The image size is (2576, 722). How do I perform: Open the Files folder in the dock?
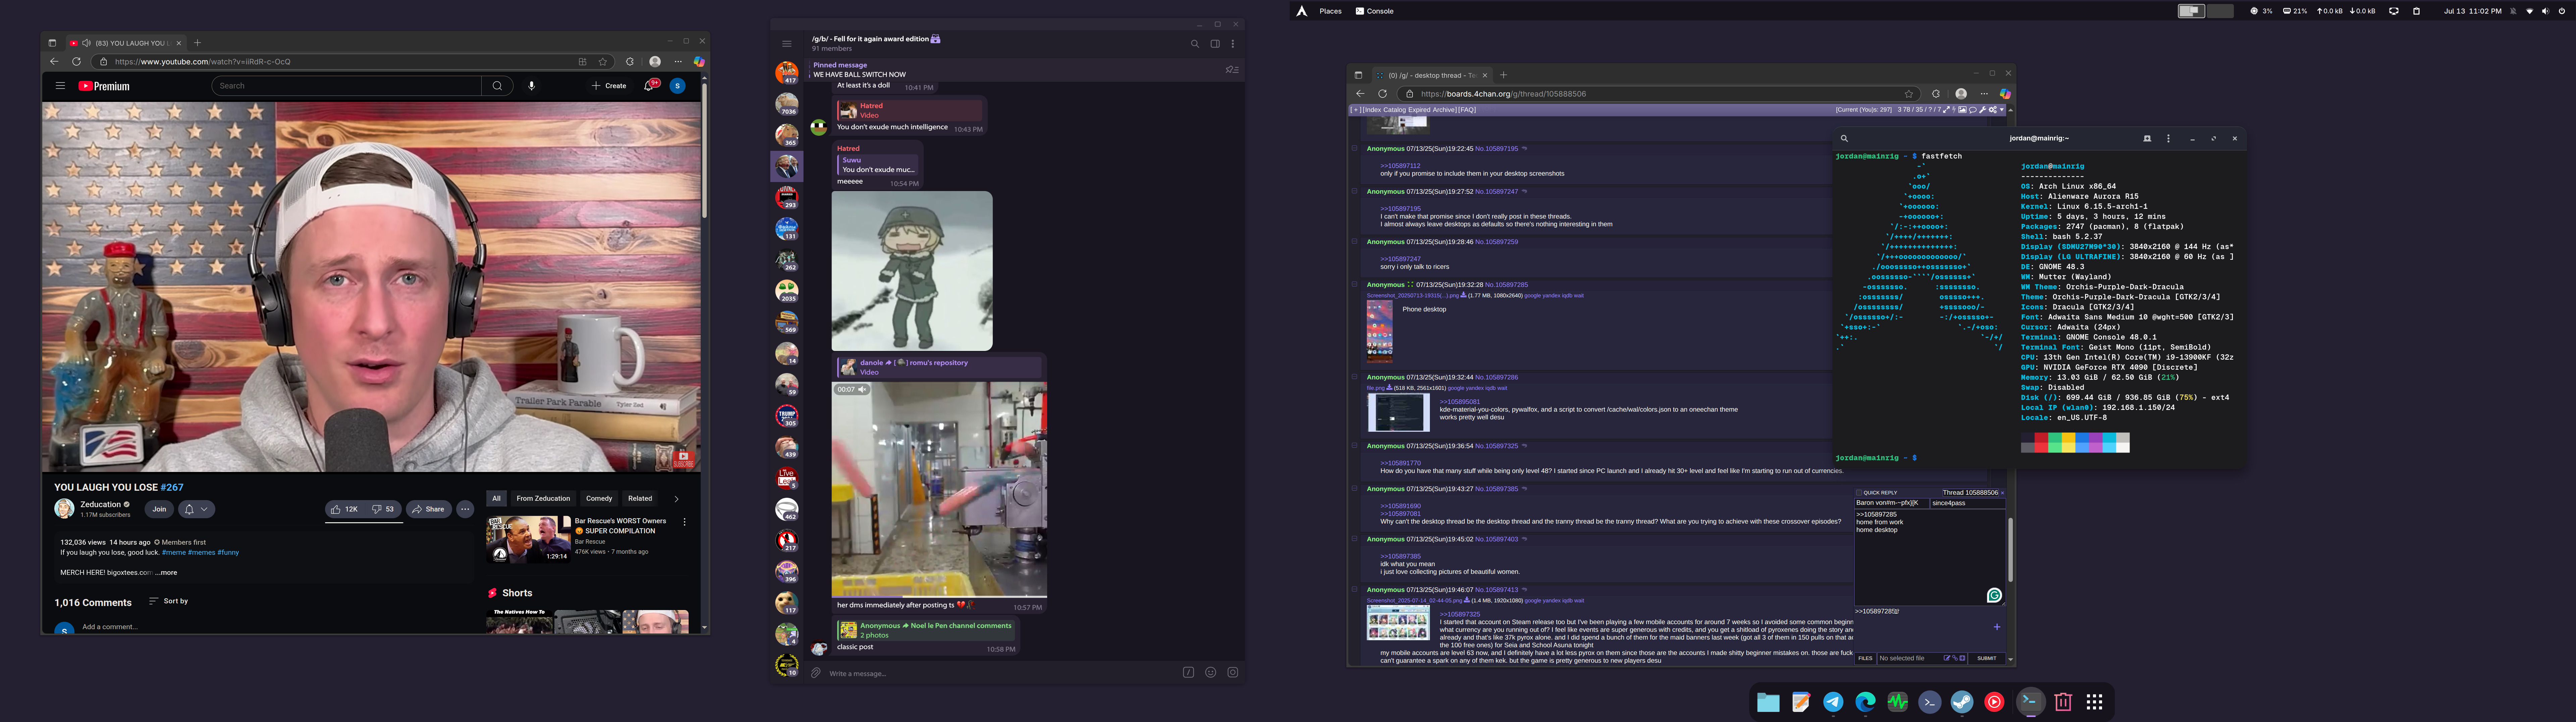[x=1768, y=702]
